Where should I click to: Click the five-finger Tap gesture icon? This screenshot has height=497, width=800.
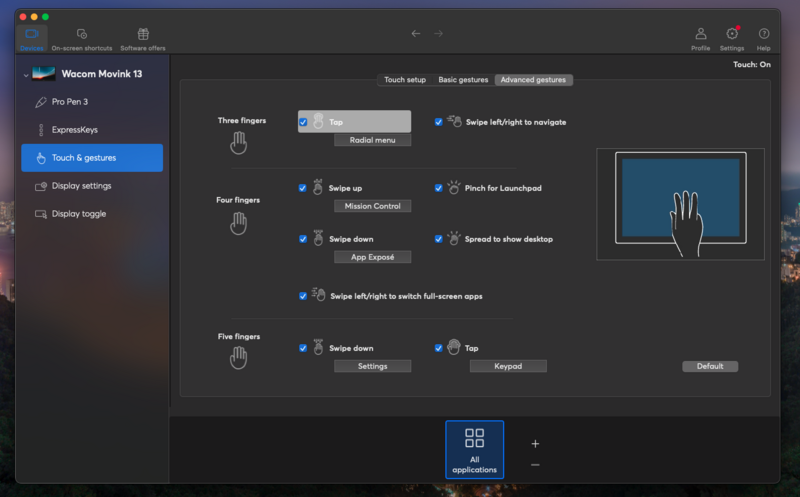[x=454, y=347]
